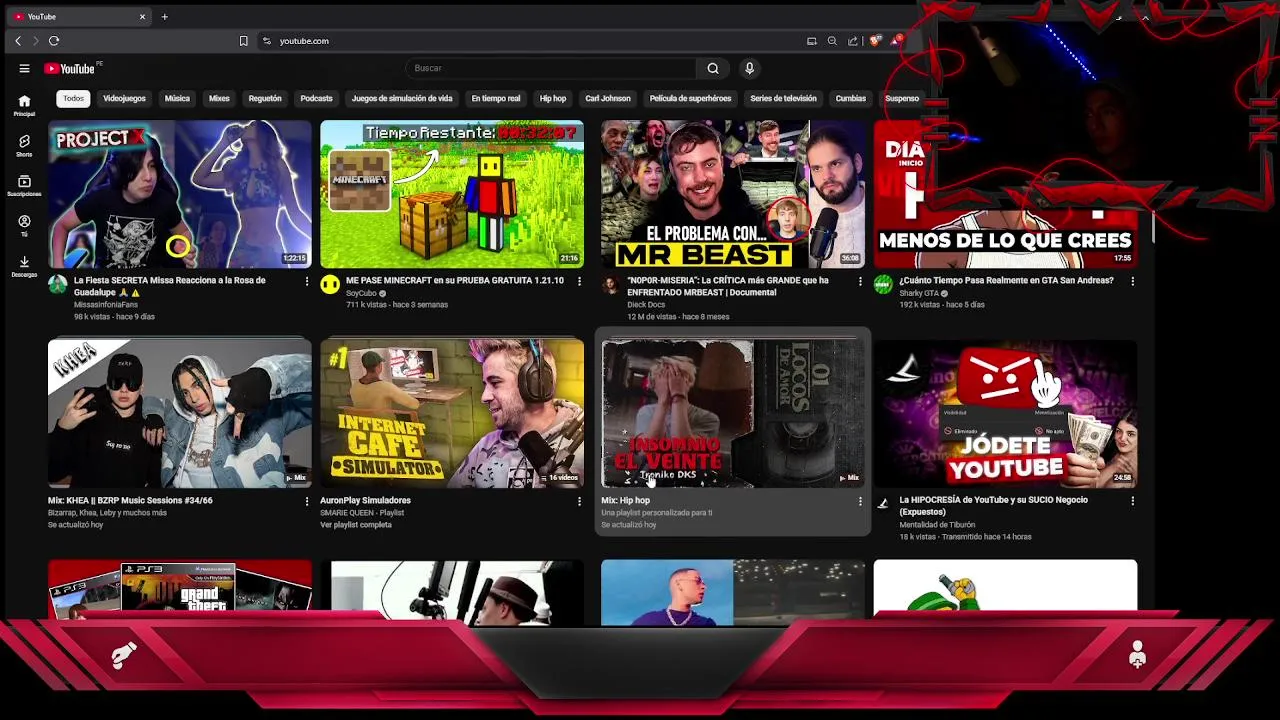Select the Carl Johnson chip
The height and width of the screenshot is (720, 1280).
pos(608,98)
